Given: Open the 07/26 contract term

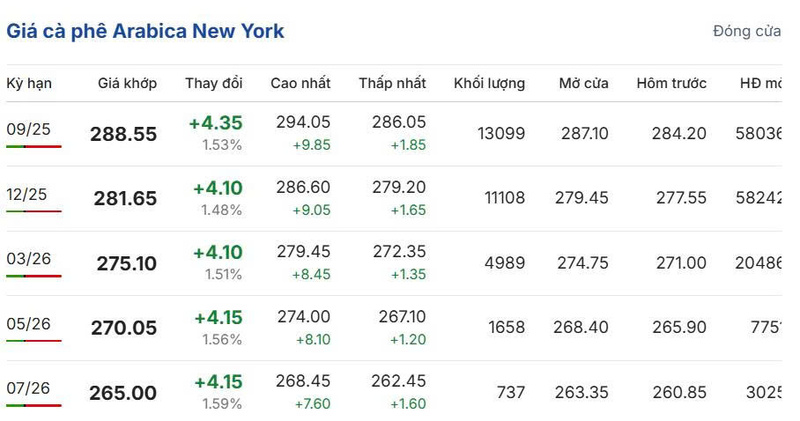Looking at the screenshot, I should point(28,388).
